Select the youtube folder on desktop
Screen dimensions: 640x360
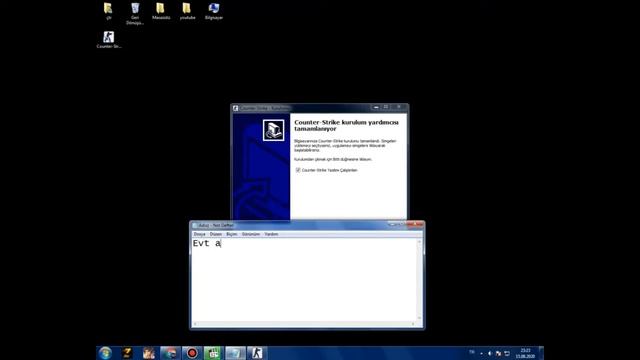(x=187, y=11)
